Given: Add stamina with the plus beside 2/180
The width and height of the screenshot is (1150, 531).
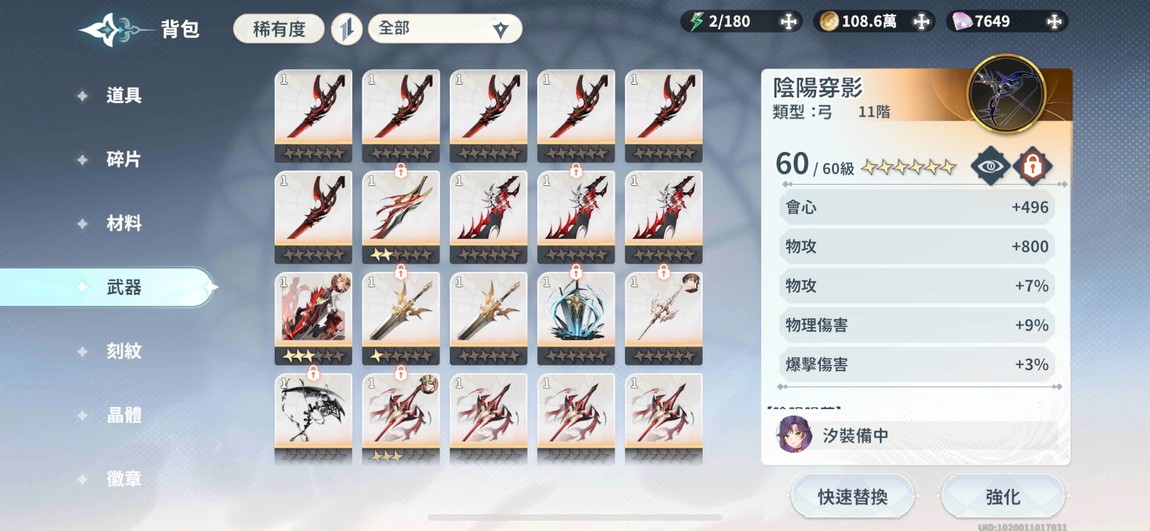Looking at the screenshot, I should tap(788, 21).
